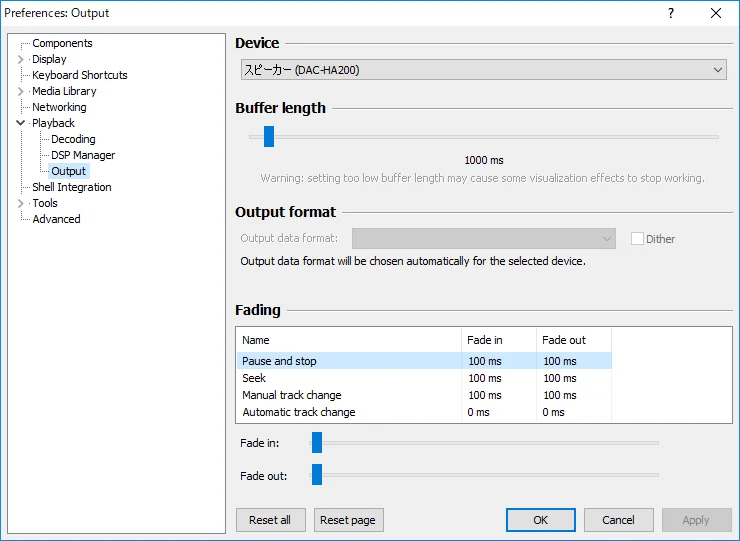Click the Cancel button
740x541 pixels.
point(618,520)
